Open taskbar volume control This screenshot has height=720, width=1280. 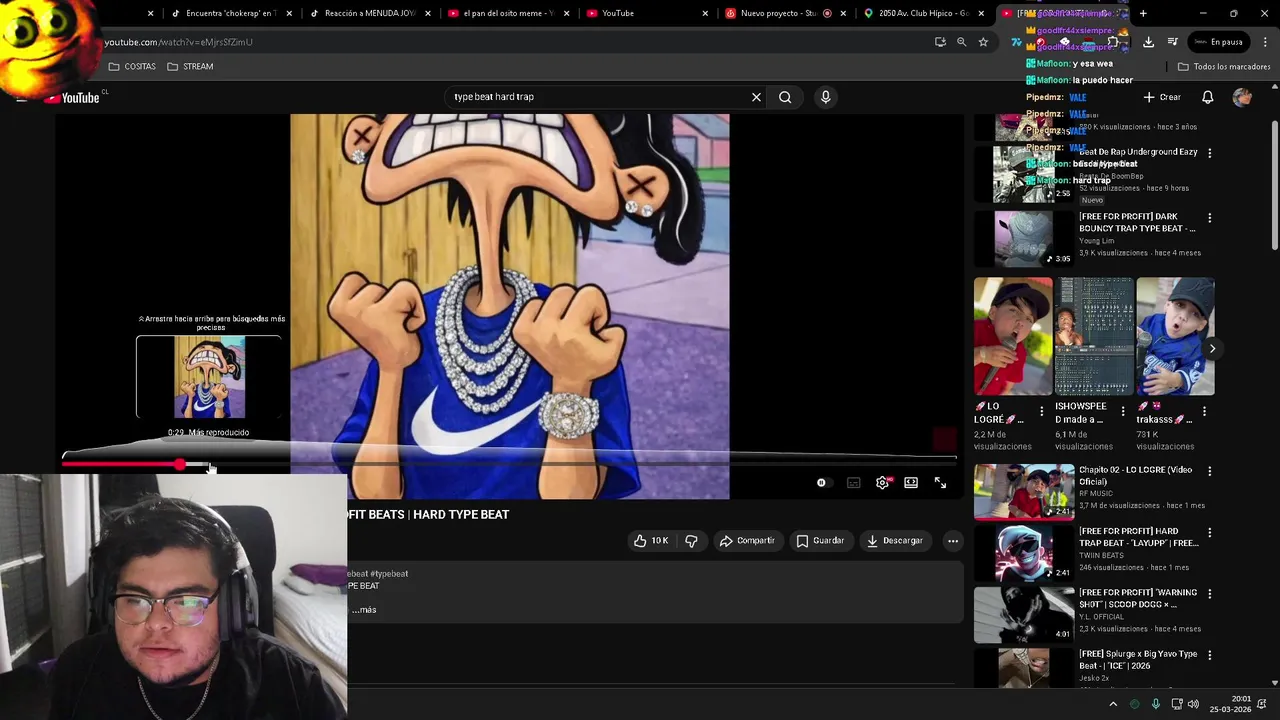[1193, 704]
